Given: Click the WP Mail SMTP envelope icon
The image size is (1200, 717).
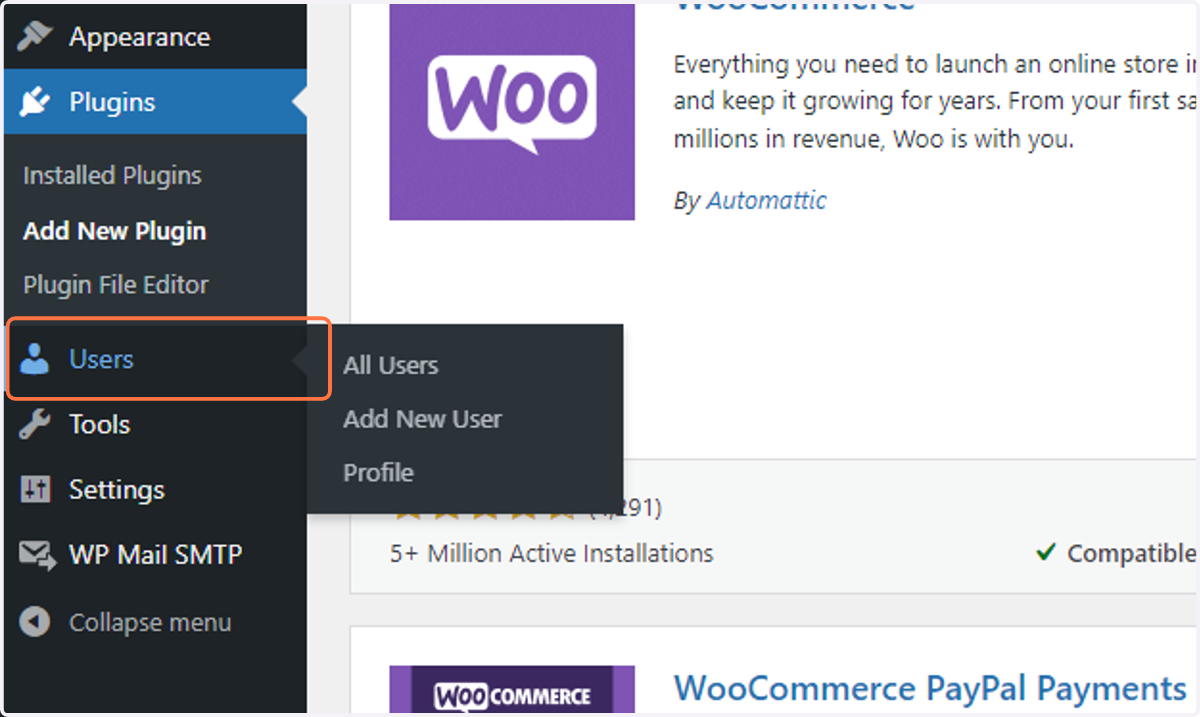Looking at the screenshot, I should [37, 555].
